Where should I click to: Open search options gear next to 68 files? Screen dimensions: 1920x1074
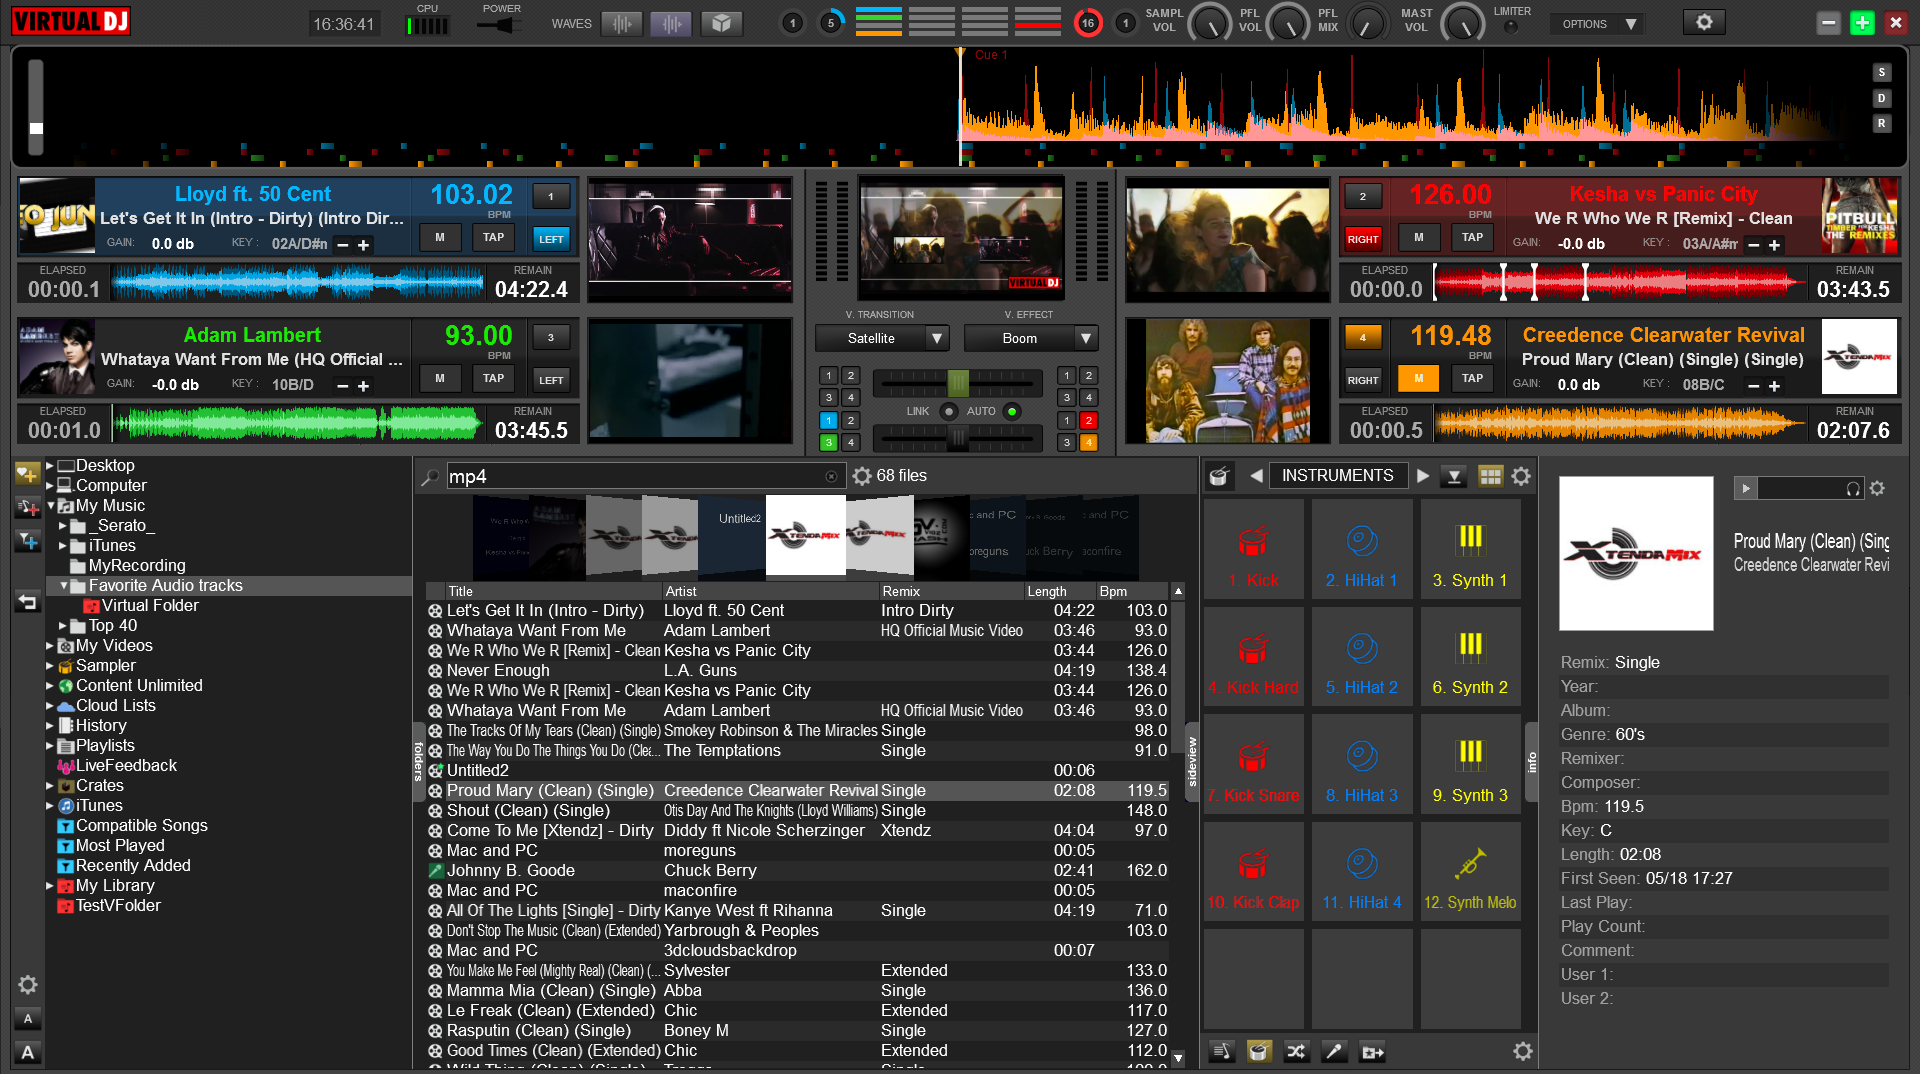pos(862,476)
